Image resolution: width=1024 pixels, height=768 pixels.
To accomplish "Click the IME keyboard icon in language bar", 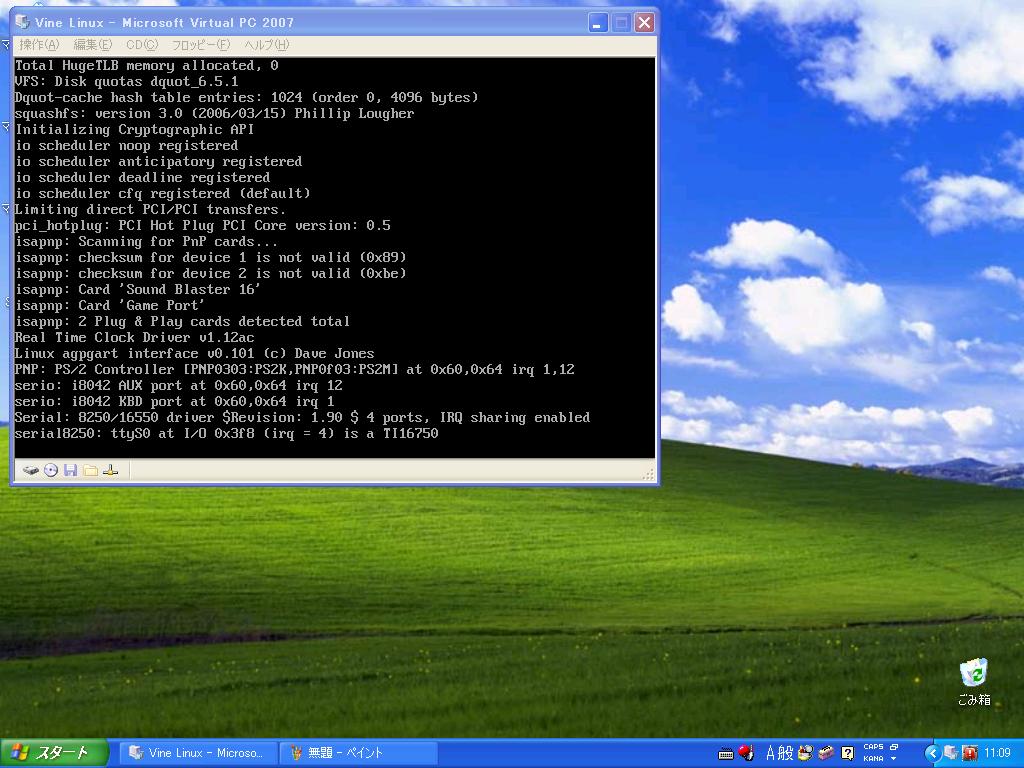I will [x=726, y=754].
